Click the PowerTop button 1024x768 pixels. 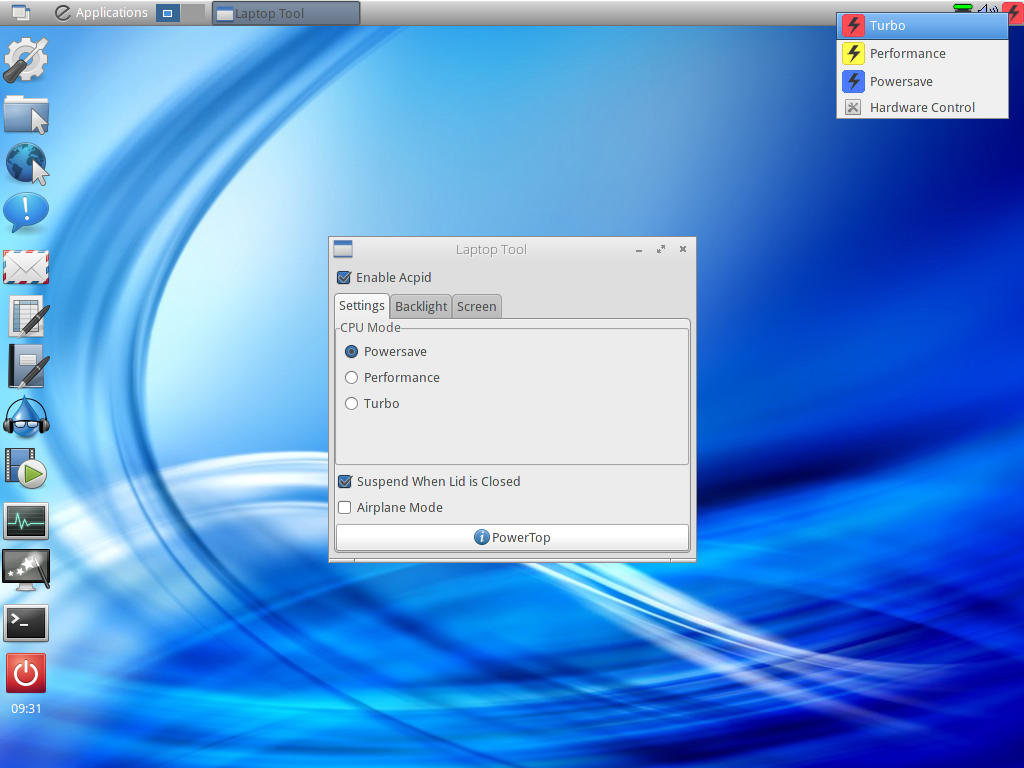pos(512,537)
